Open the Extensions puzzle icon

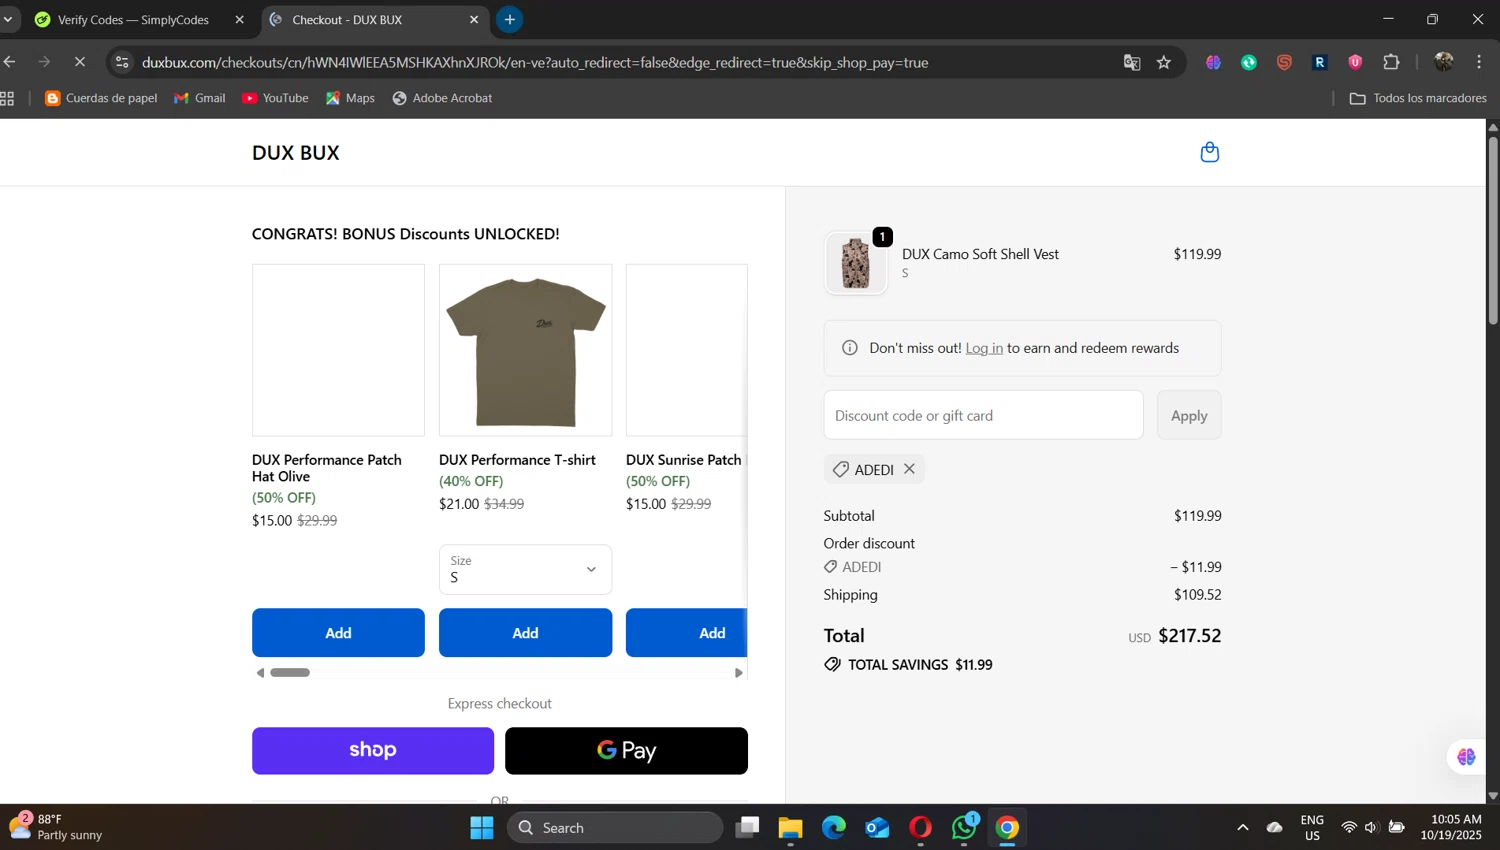tap(1391, 62)
